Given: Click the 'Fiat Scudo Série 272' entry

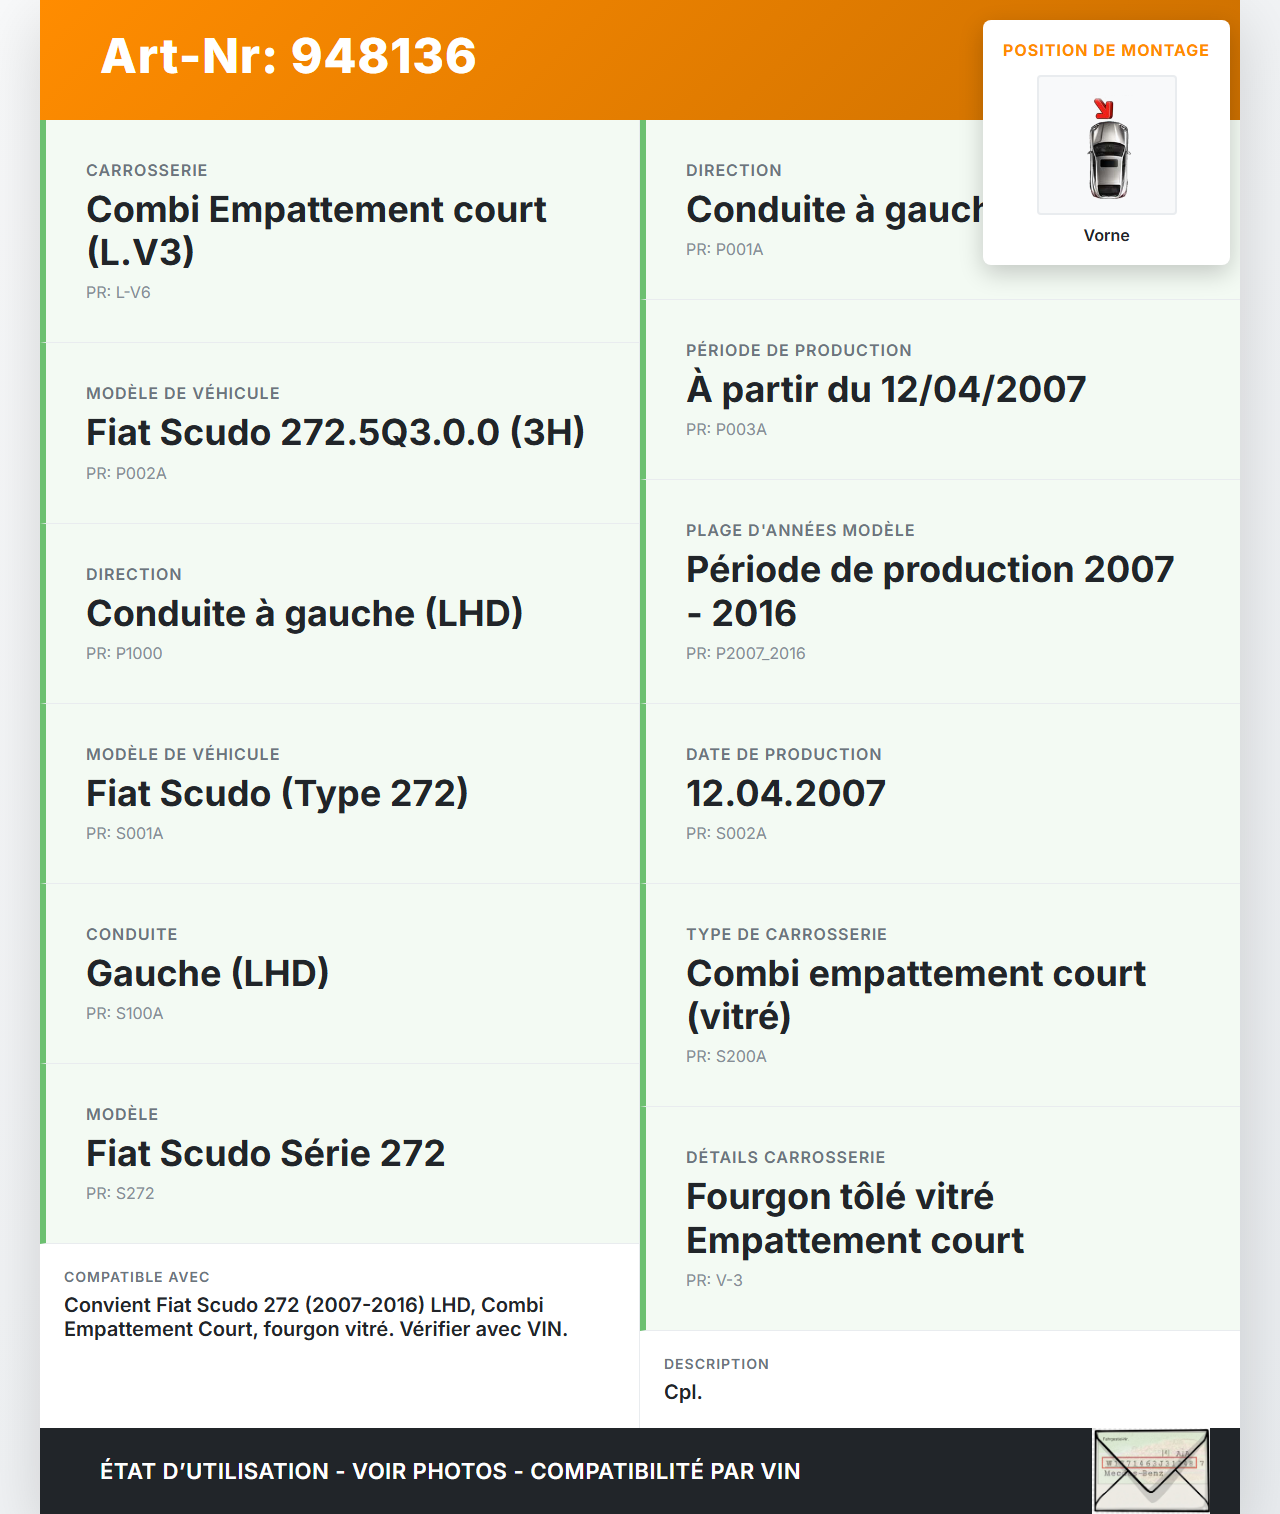Looking at the screenshot, I should (x=265, y=1153).
